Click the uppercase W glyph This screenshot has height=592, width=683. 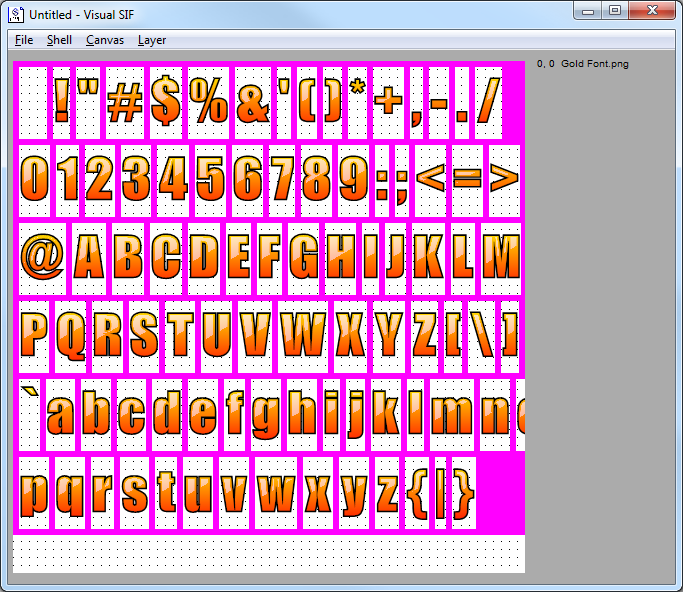click(297, 336)
